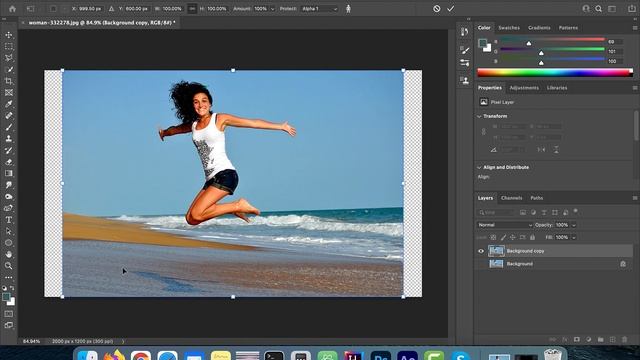
Task: Toggle relative positioning triangle between X and Y
Action: [x=111, y=9]
